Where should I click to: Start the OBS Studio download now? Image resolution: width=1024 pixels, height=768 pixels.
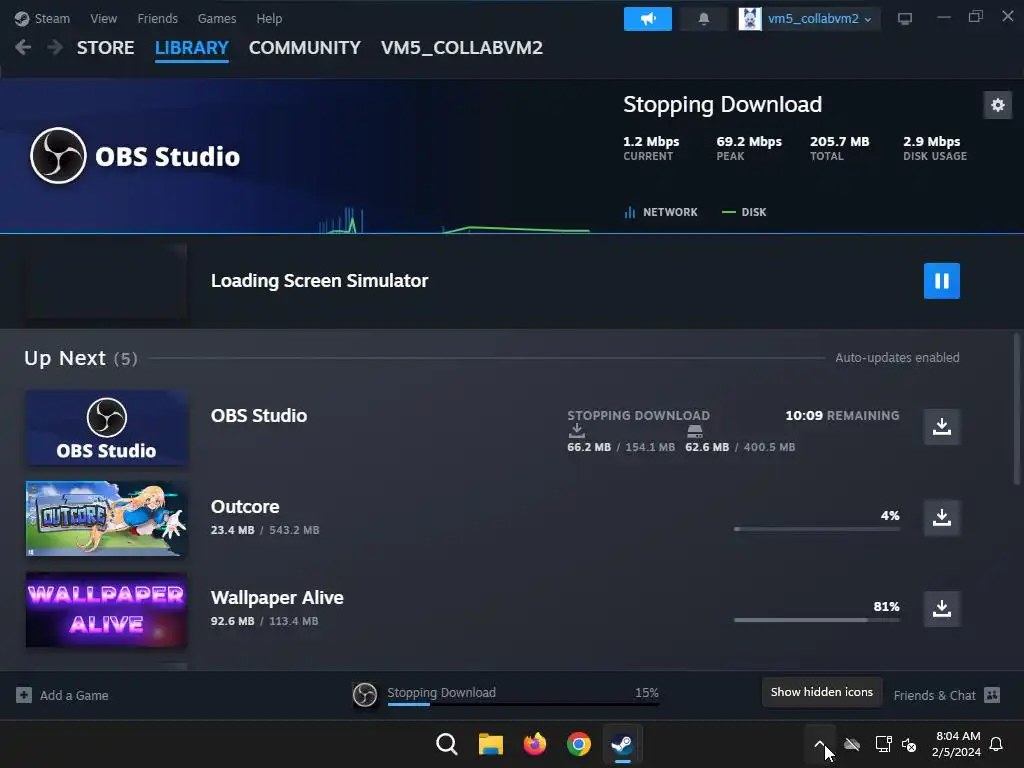click(941, 426)
